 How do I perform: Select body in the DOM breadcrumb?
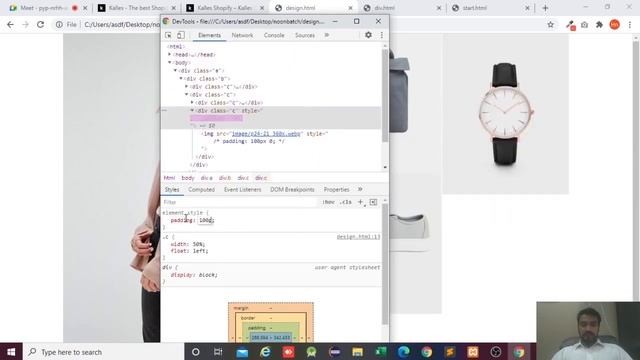188,178
